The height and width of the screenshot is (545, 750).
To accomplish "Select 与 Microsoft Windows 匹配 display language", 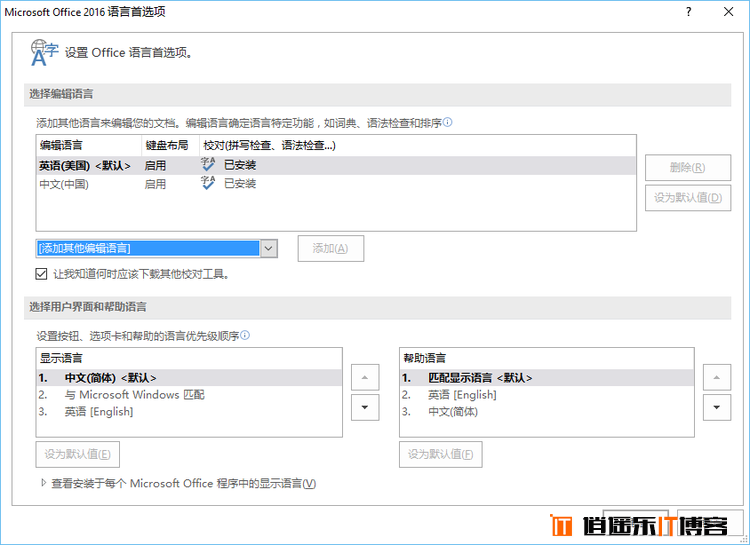I will pyautogui.click(x=189, y=395).
